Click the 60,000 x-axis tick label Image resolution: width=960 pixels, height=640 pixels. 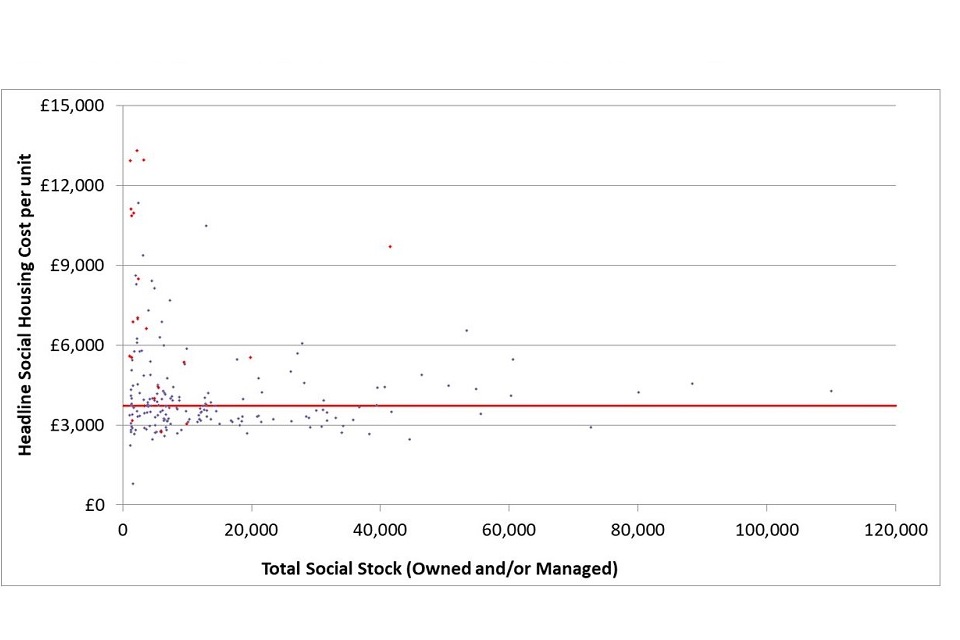509,530
